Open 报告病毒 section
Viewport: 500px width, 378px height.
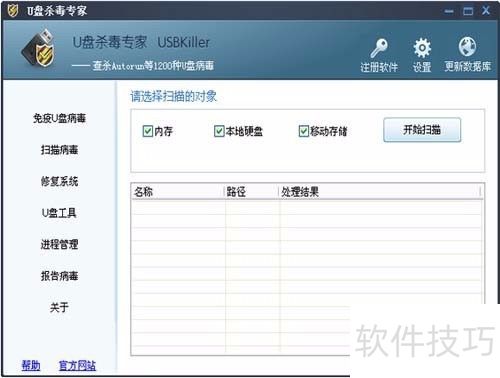click(x=59, y=276)
